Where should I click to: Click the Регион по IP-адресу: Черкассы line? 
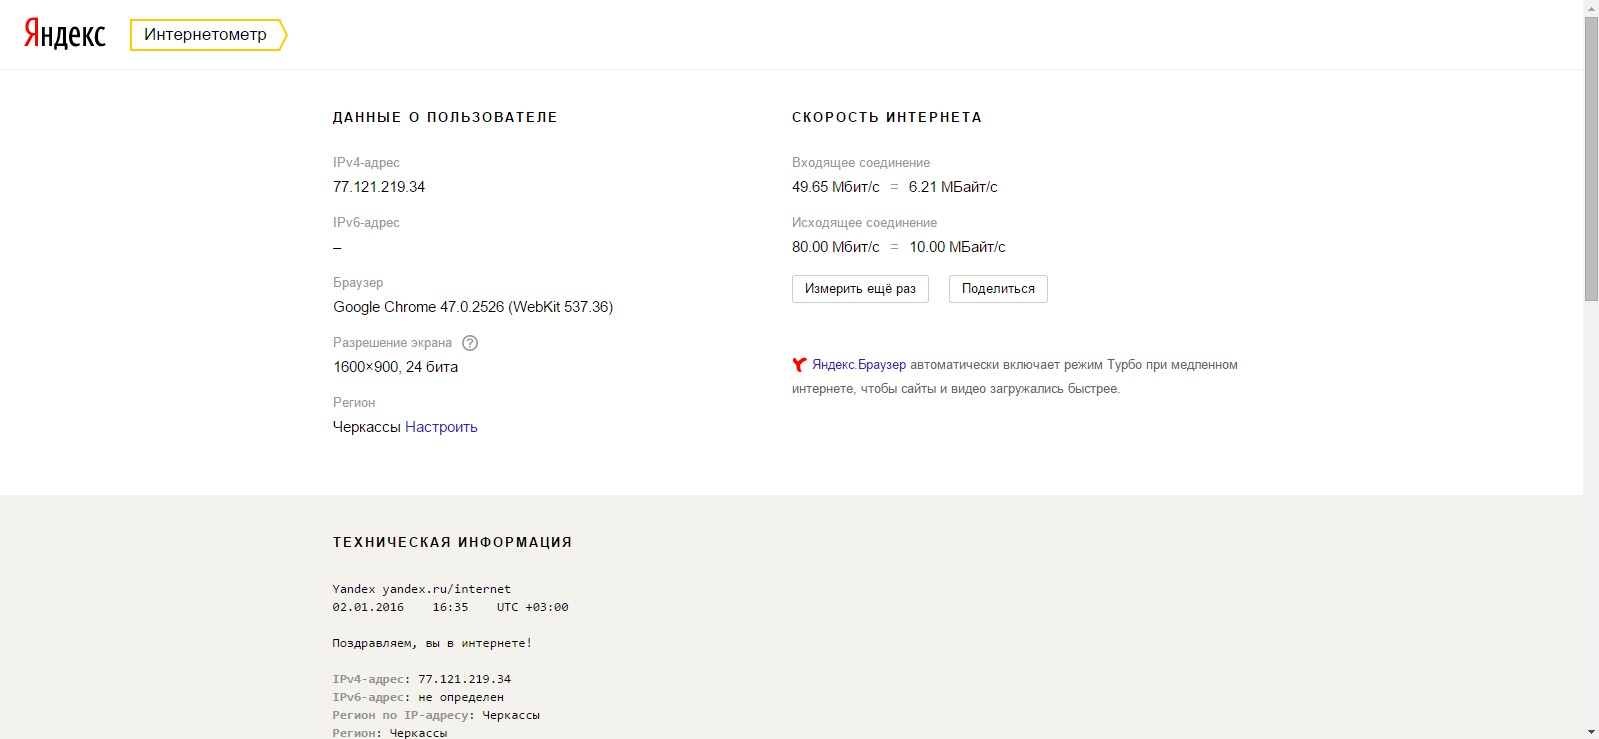click(x=436, y=715)
